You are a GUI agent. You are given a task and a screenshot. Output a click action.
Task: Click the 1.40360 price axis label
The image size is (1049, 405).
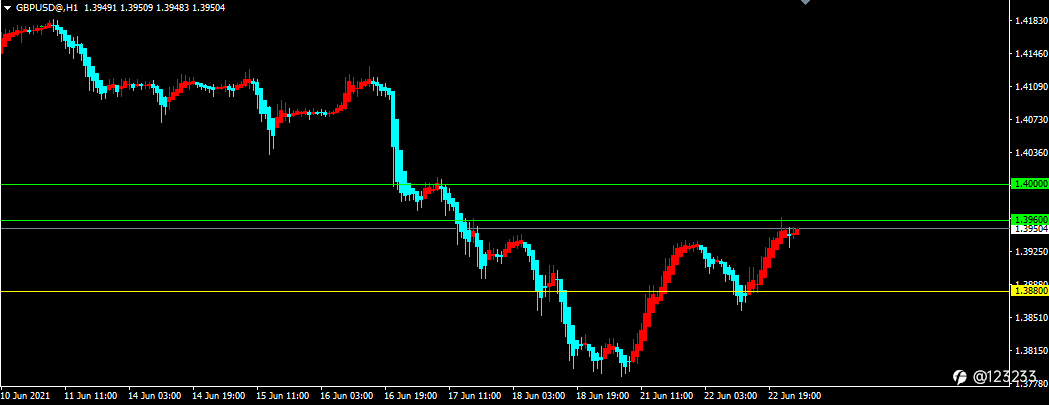1030,153
